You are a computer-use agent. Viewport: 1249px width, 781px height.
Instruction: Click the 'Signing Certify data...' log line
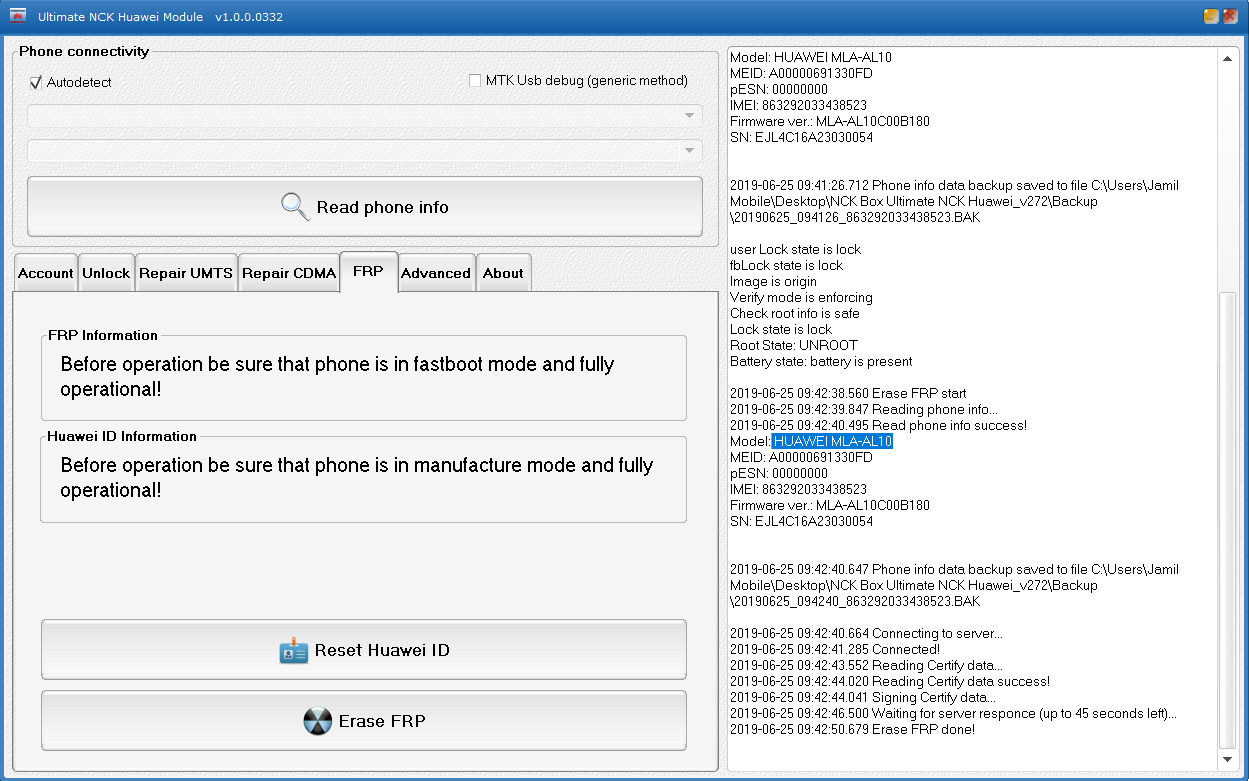click(x=863, y=697)
